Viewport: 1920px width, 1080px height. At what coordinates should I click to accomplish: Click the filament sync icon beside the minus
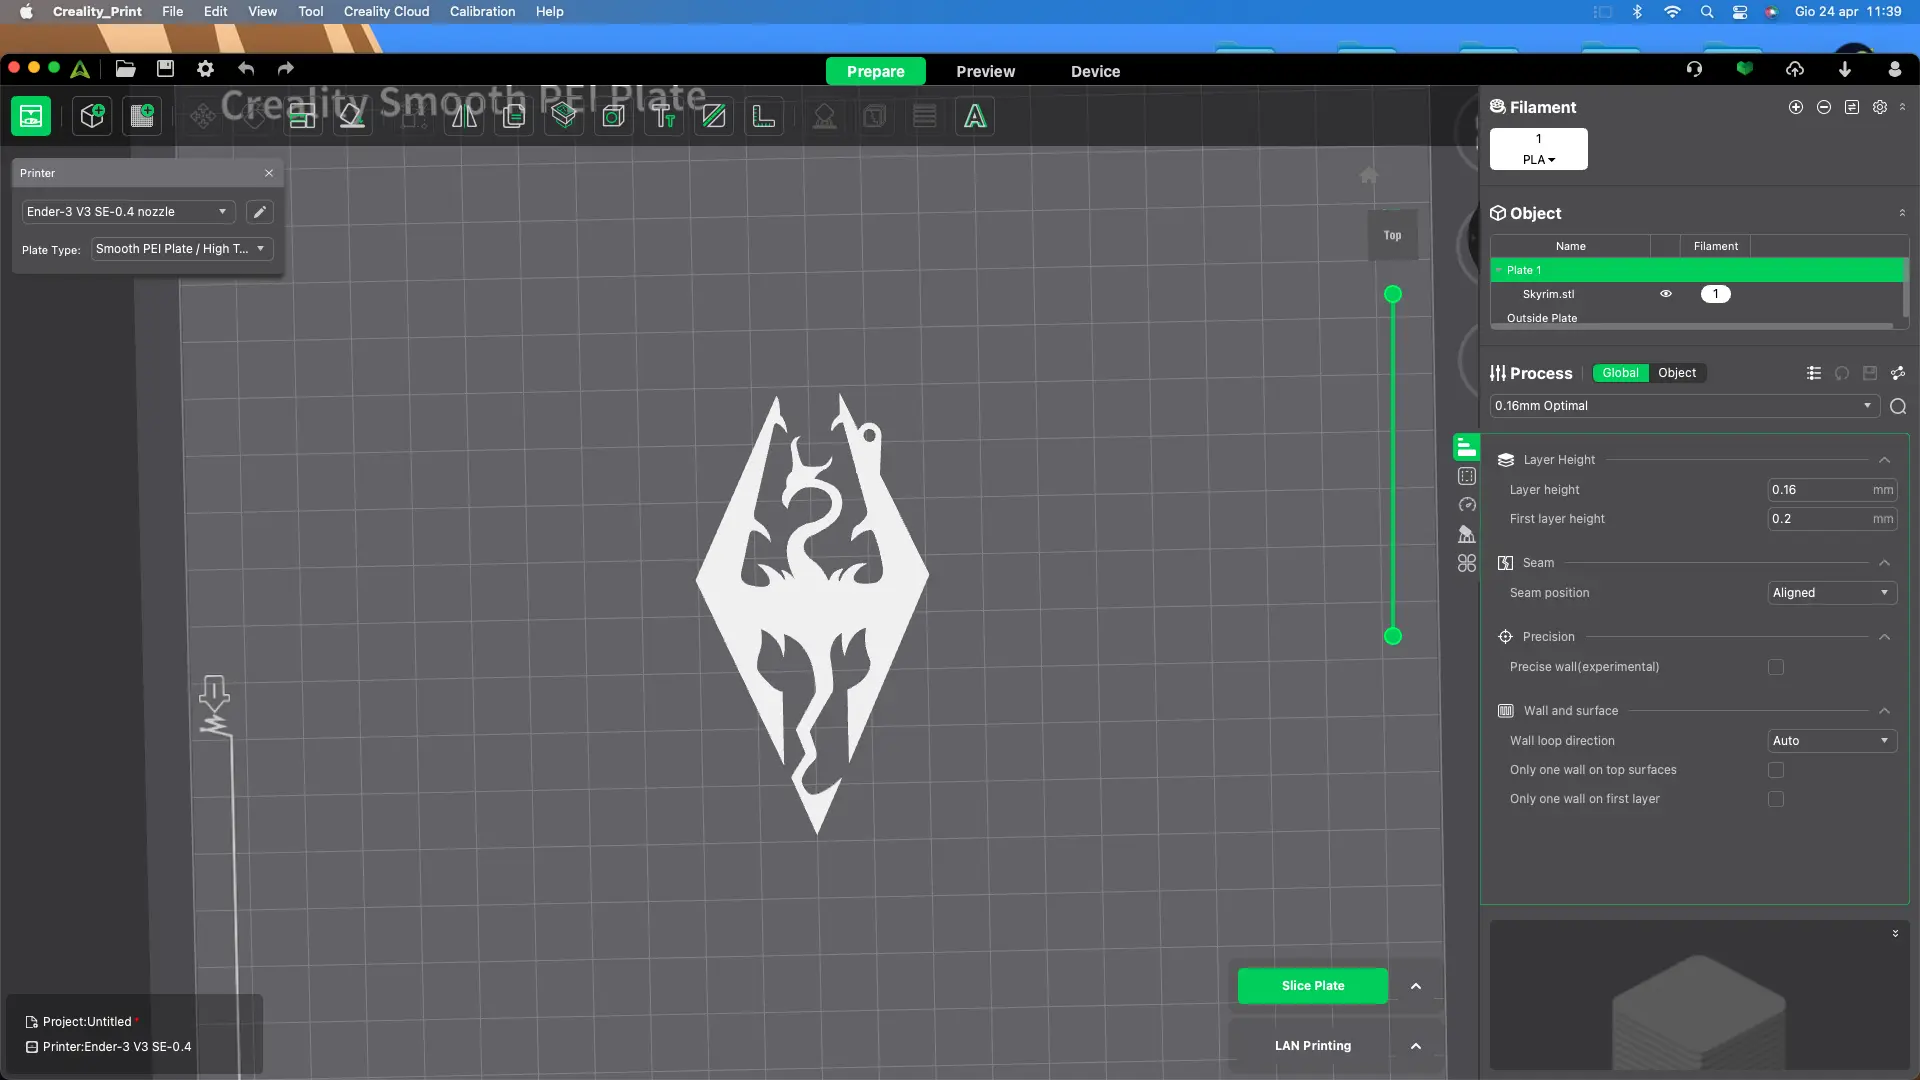pyautogui.click(x=1852, y=107)
